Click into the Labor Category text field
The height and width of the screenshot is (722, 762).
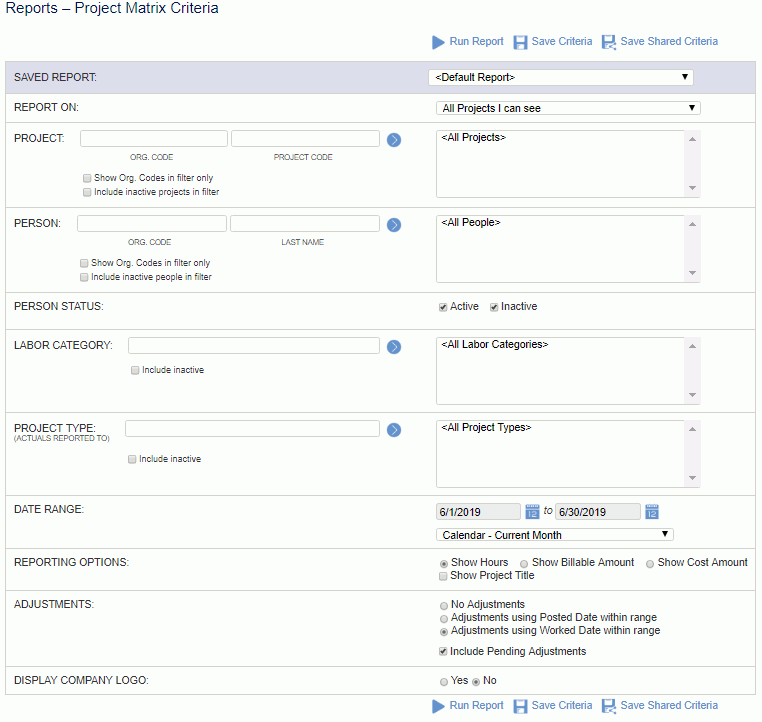254,345
